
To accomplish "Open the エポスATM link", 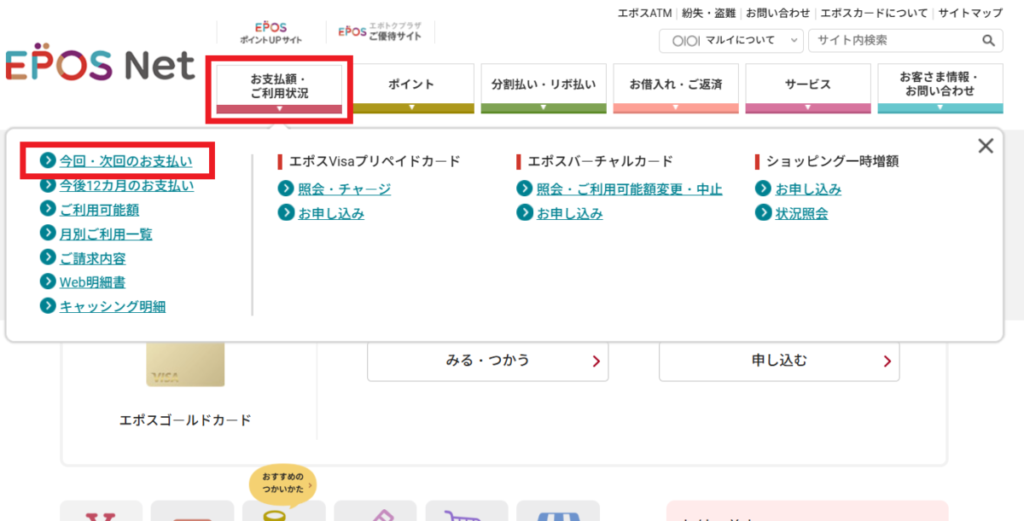I will click(x=645, y=13).
